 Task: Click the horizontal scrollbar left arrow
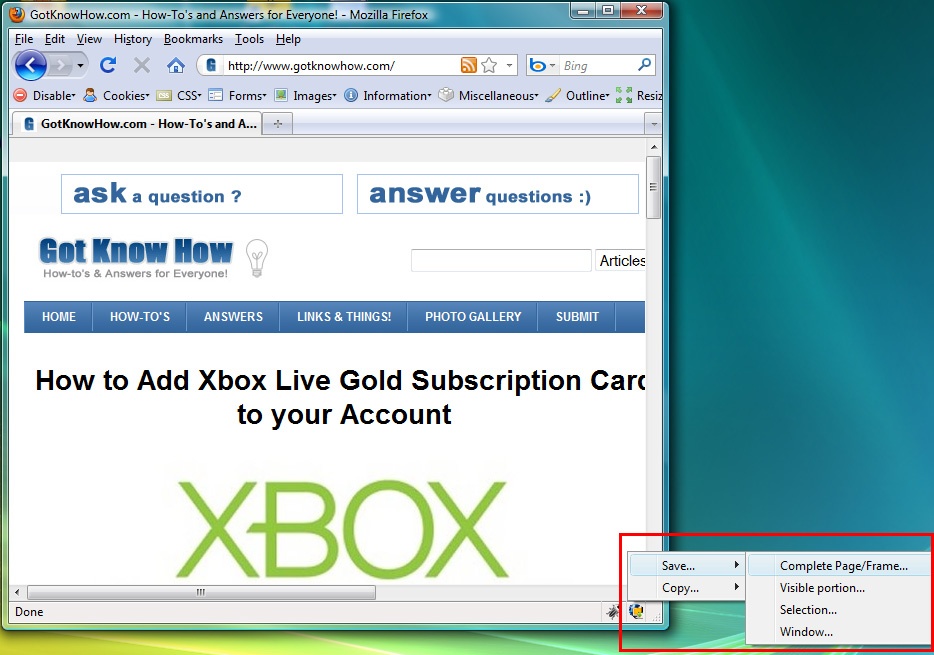click(17, 592)
